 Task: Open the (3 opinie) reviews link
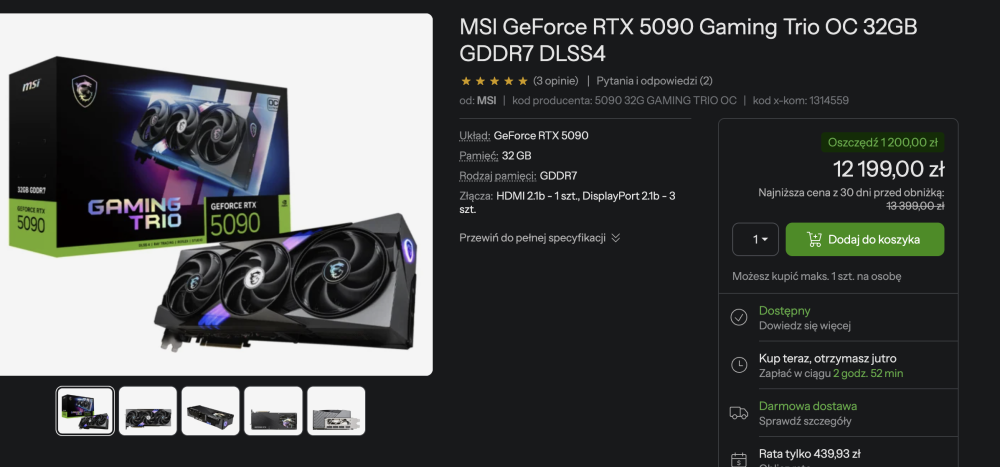[555, 81]
